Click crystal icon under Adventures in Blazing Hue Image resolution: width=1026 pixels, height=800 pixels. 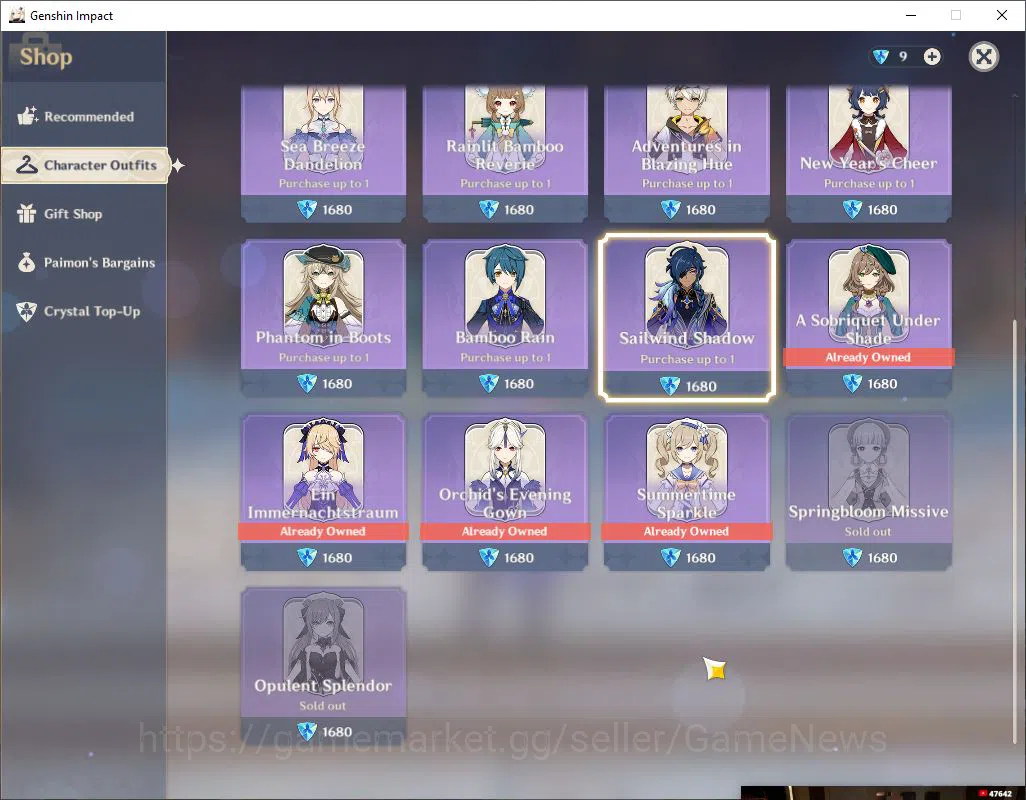tap(671, 209)
